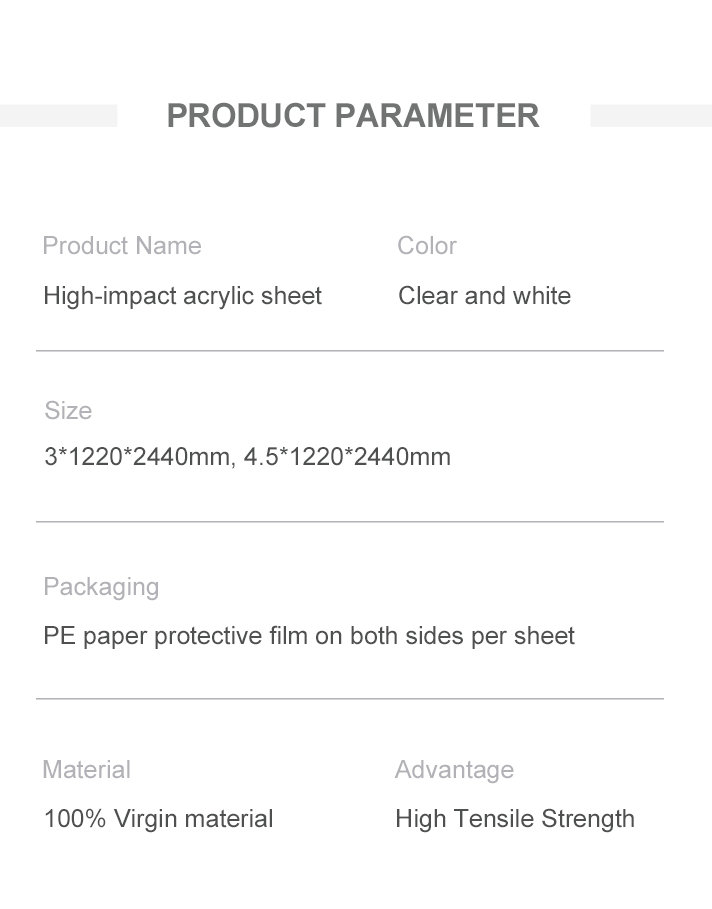This screenshot has height=909, width=712.
Task: Select the "Material" label
Action: pyautogui.click(x=86, y=770)
